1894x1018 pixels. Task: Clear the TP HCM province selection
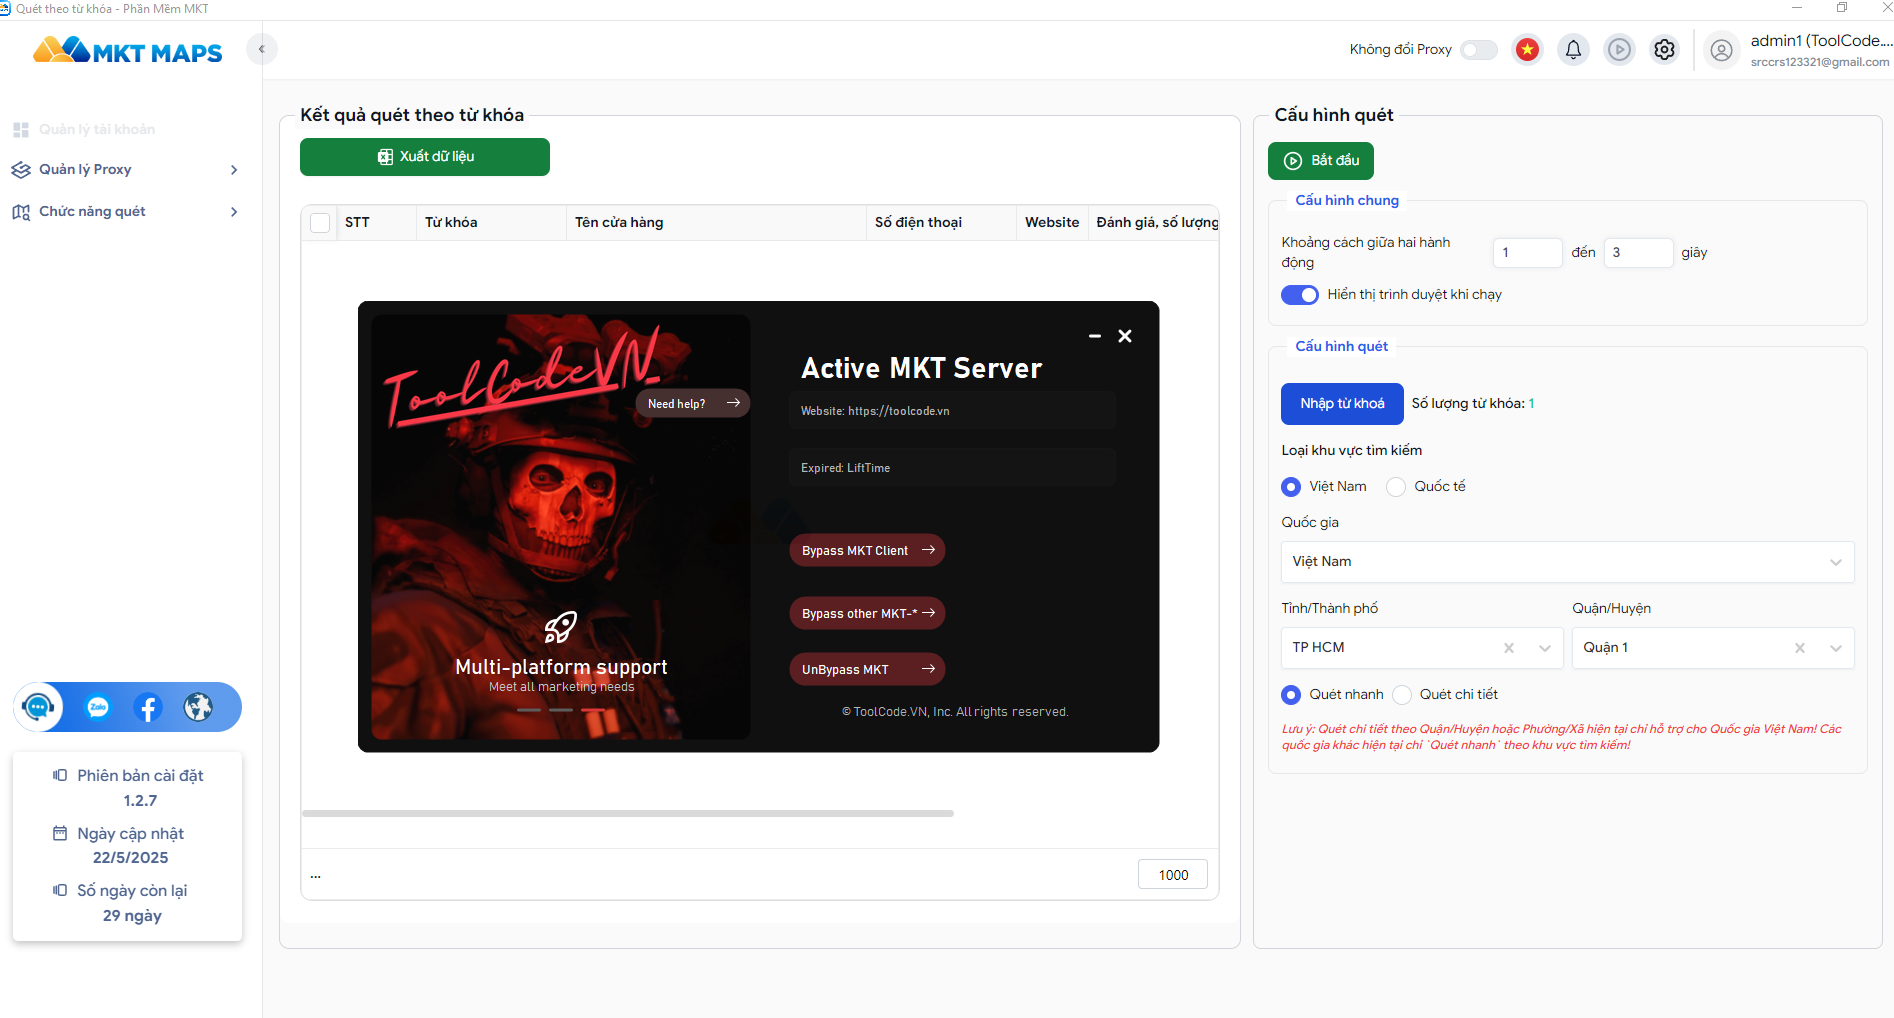coord(1509,648)
